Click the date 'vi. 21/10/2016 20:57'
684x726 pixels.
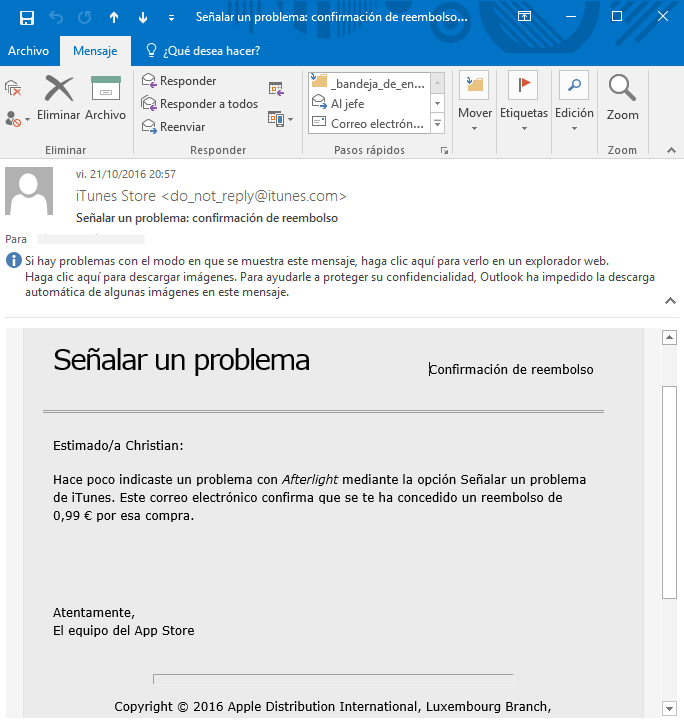(126, 174)
